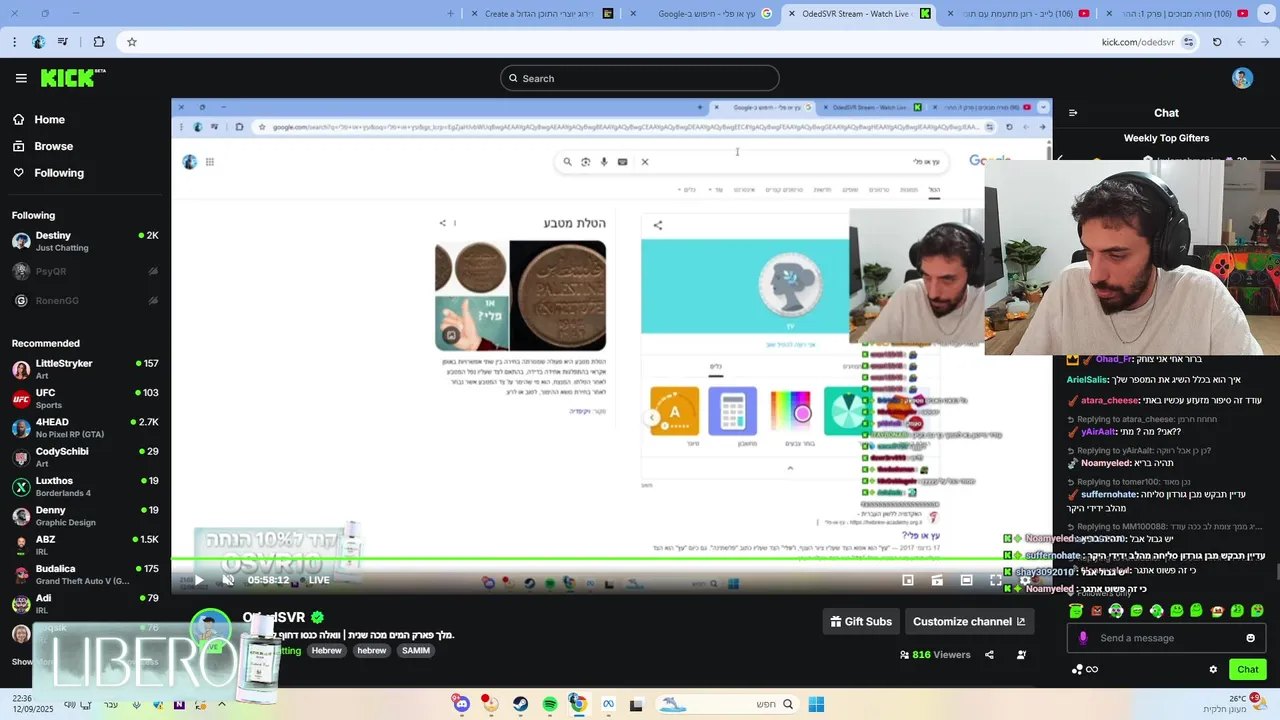Screen dimensions: 1280x720
Task: Select the lowercase hebrew tag
Action: [x=372, y=650]
